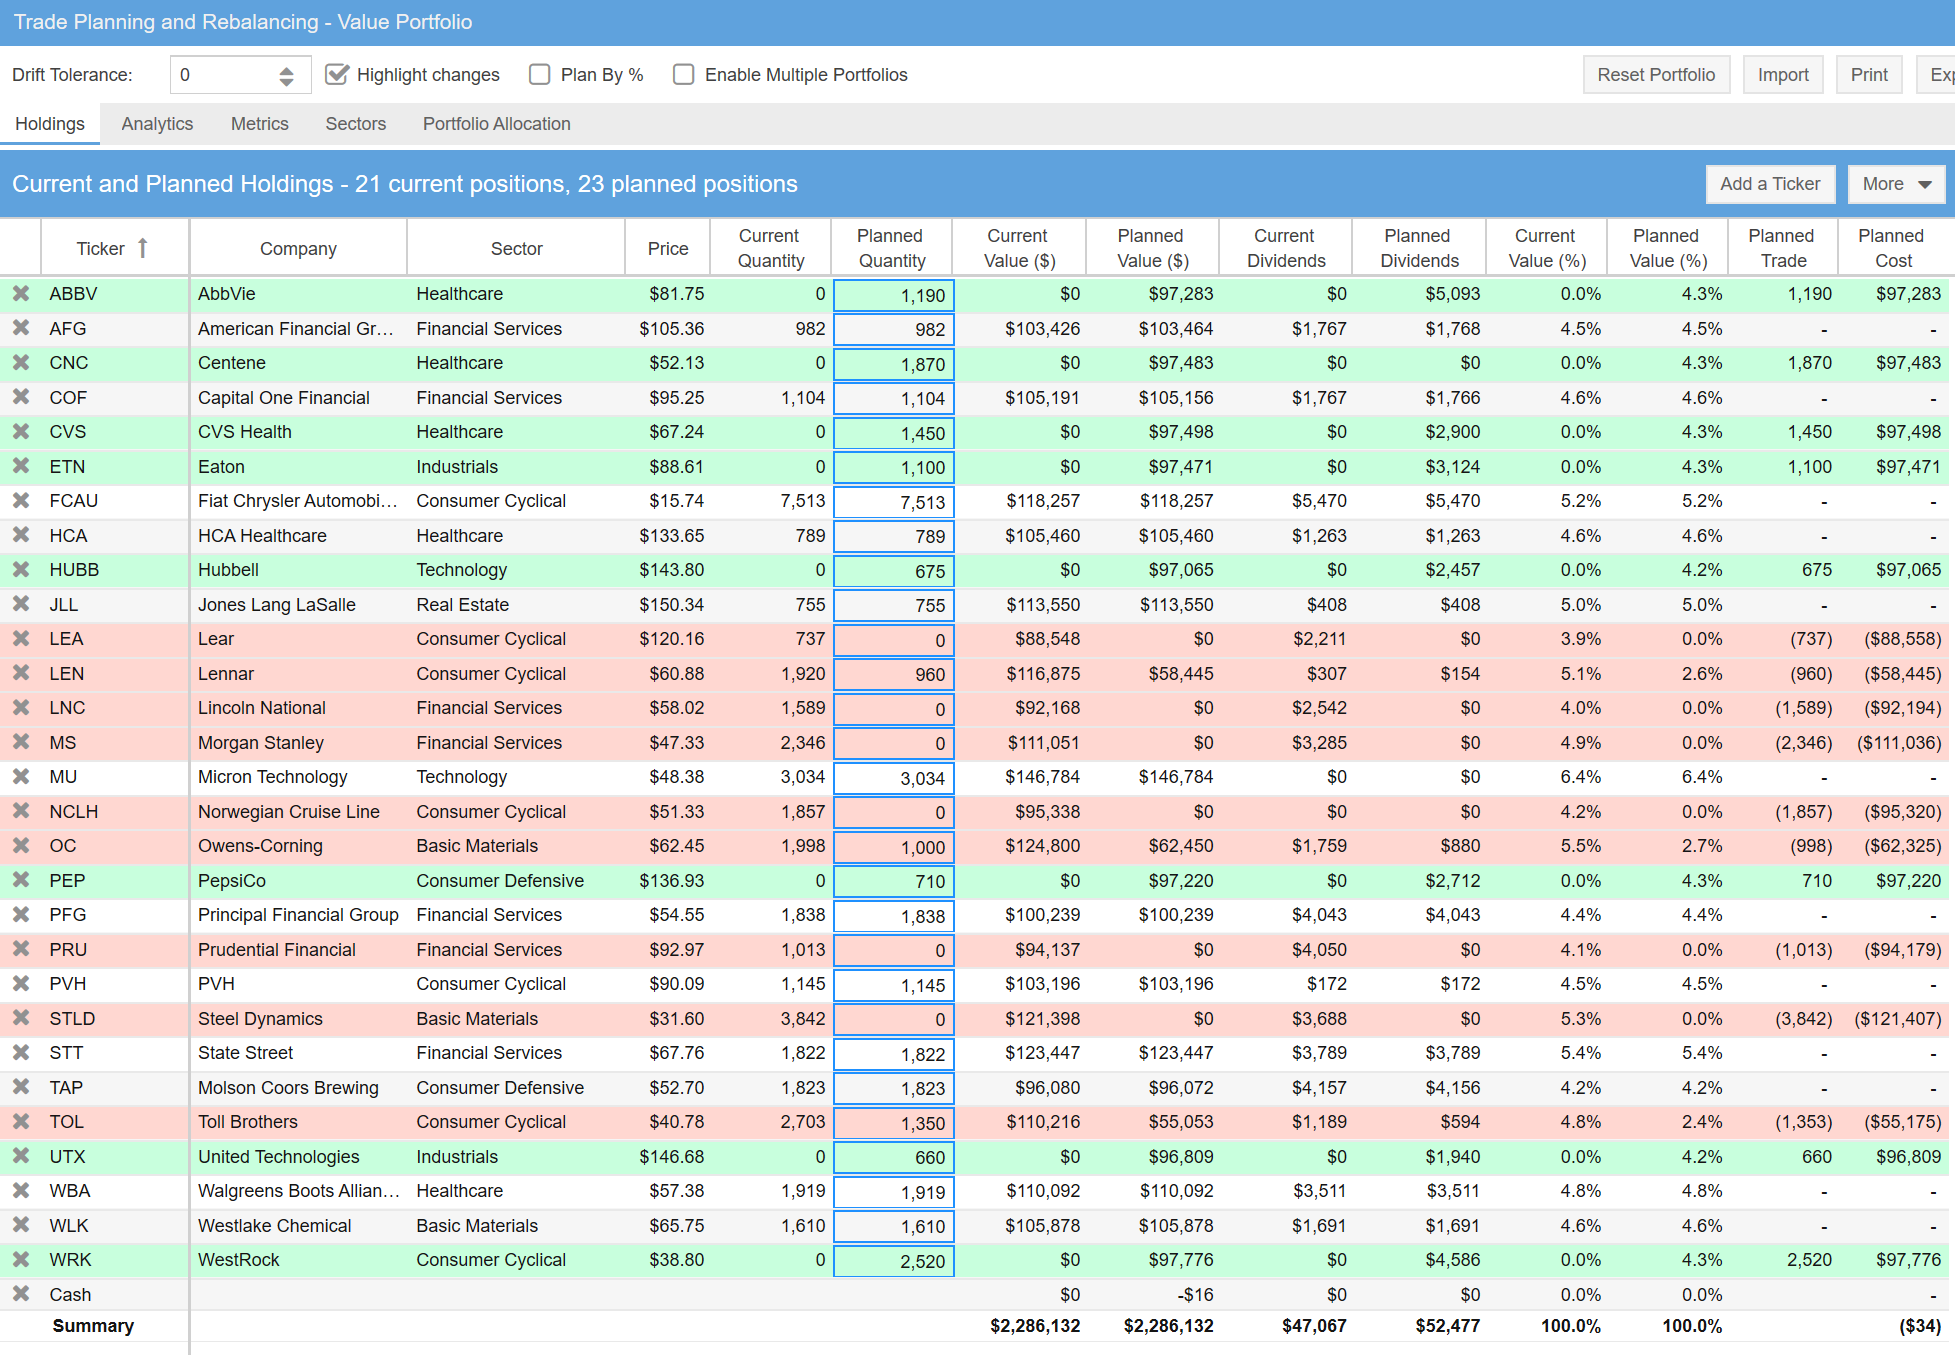The width and height of the screenshot is (1955, 1355).
Task: Click the Current Dividends column header
Action: click(x=1285, y=248)
